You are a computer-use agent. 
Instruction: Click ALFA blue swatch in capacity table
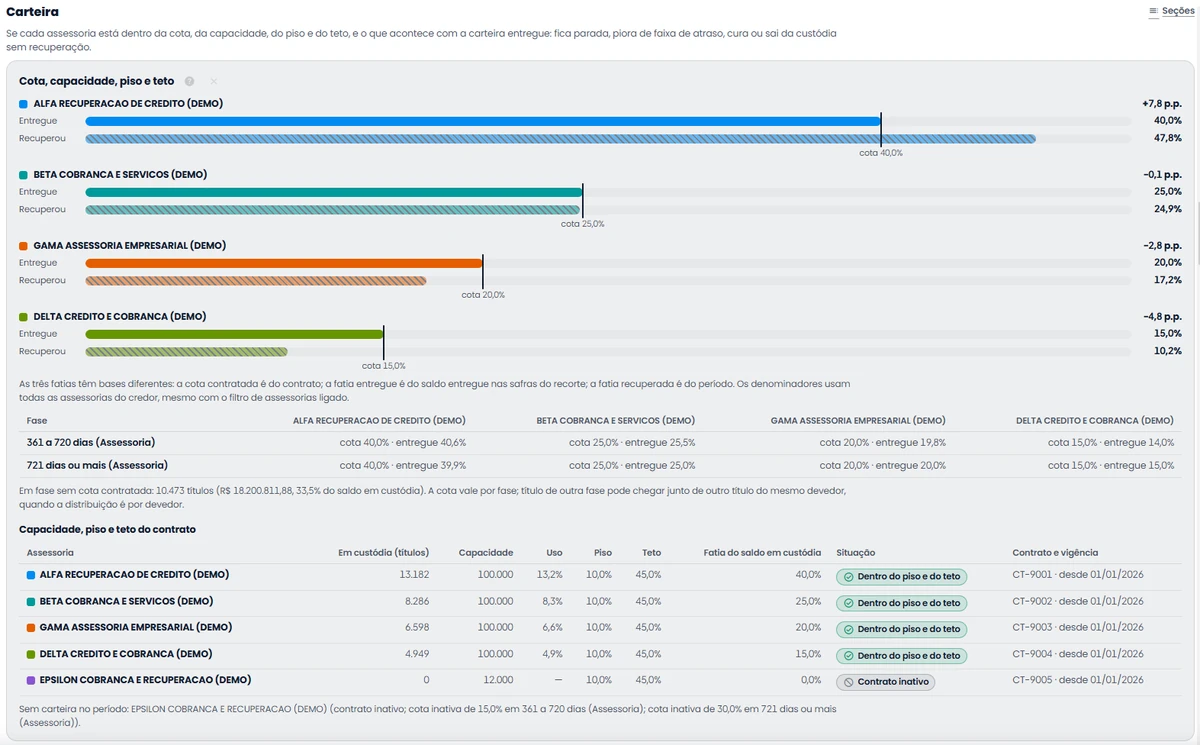pyautogui.click(x=31, y=576)
